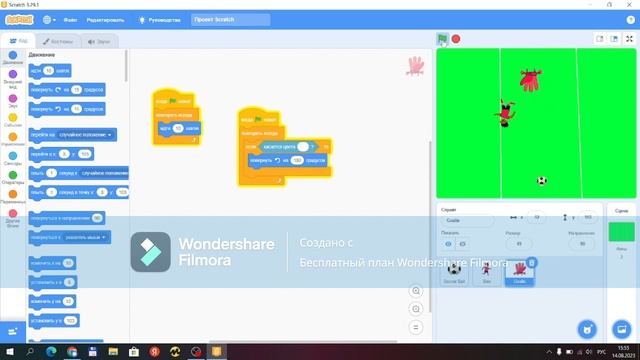This screenshot has width=640, height=360.
Task: Select the Ben sprite thumbnail
Action: pyautogui.click(x=487, y=273)
